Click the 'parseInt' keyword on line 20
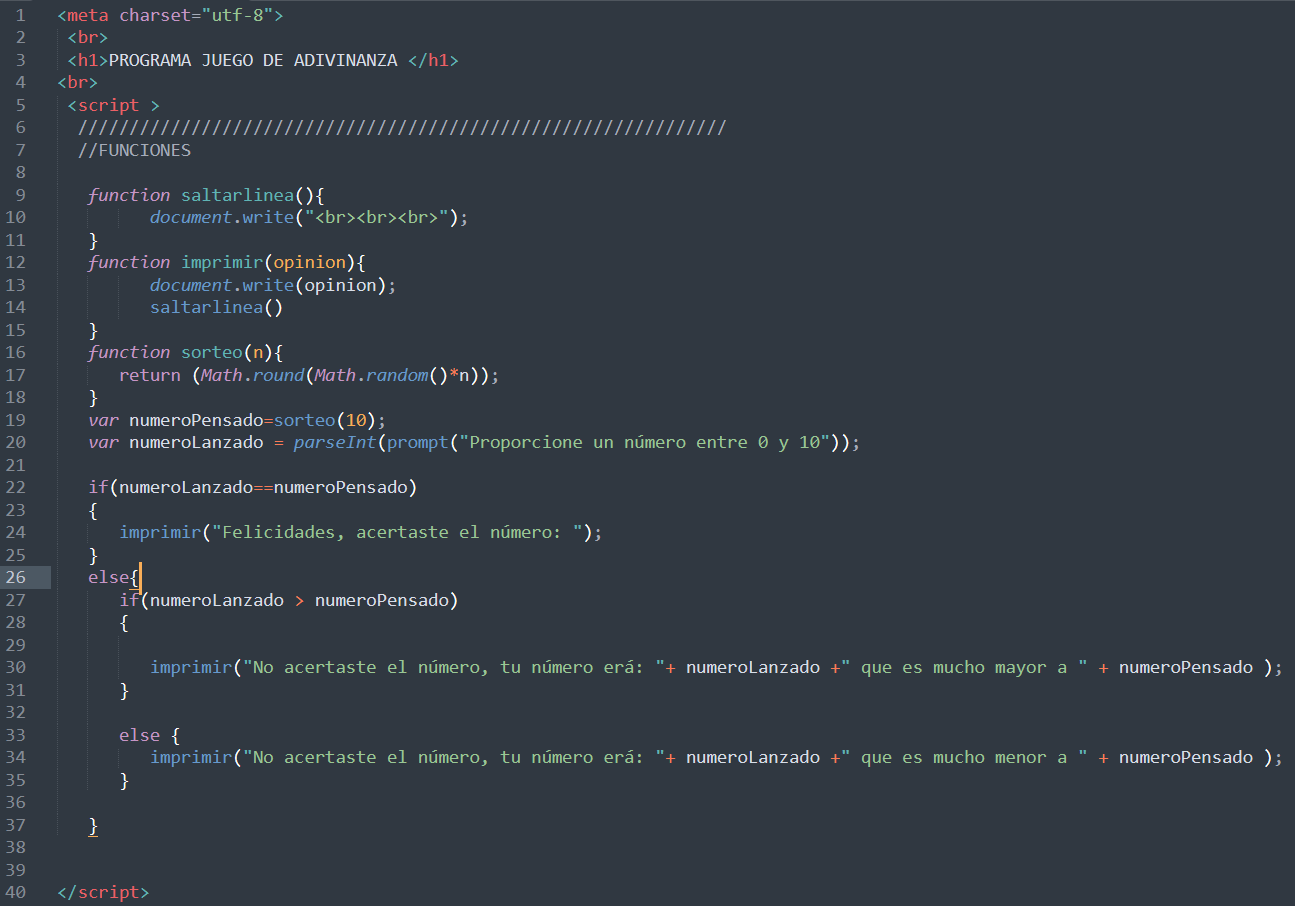Image resolution: width=1295 pixels, height=906 pixels. coord(335,443)
